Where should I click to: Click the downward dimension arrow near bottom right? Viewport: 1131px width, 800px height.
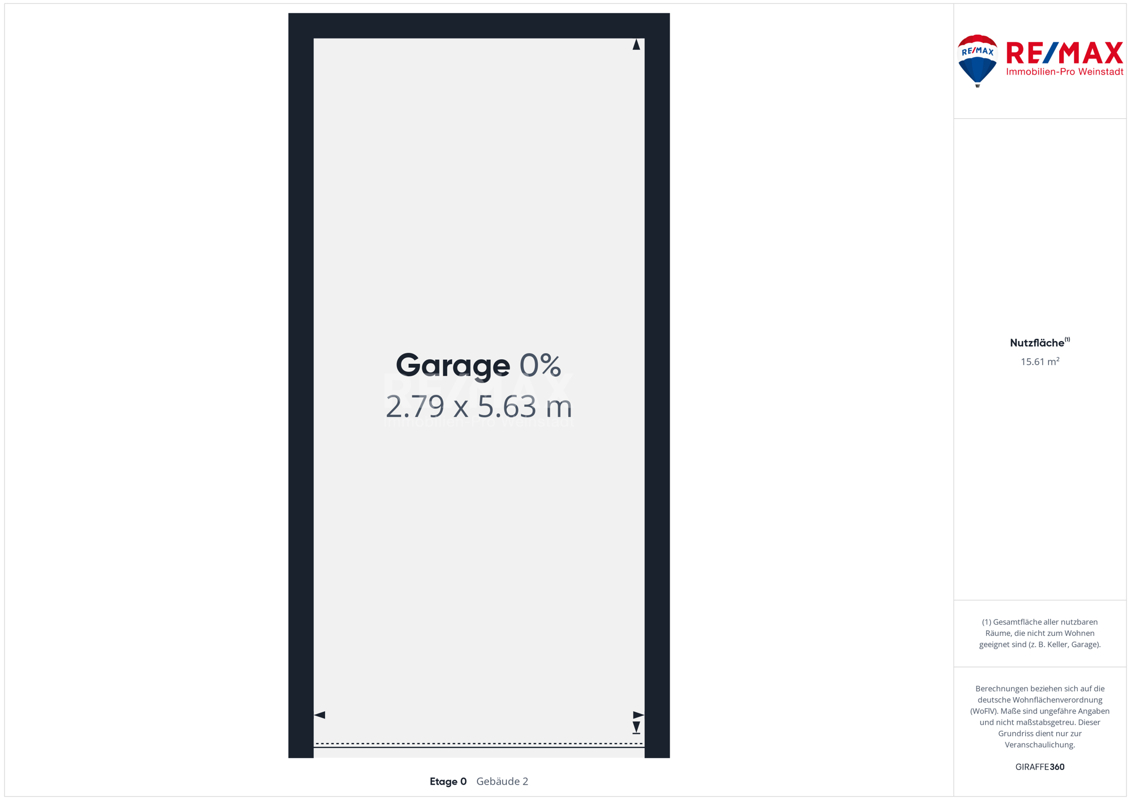(636, 728)
